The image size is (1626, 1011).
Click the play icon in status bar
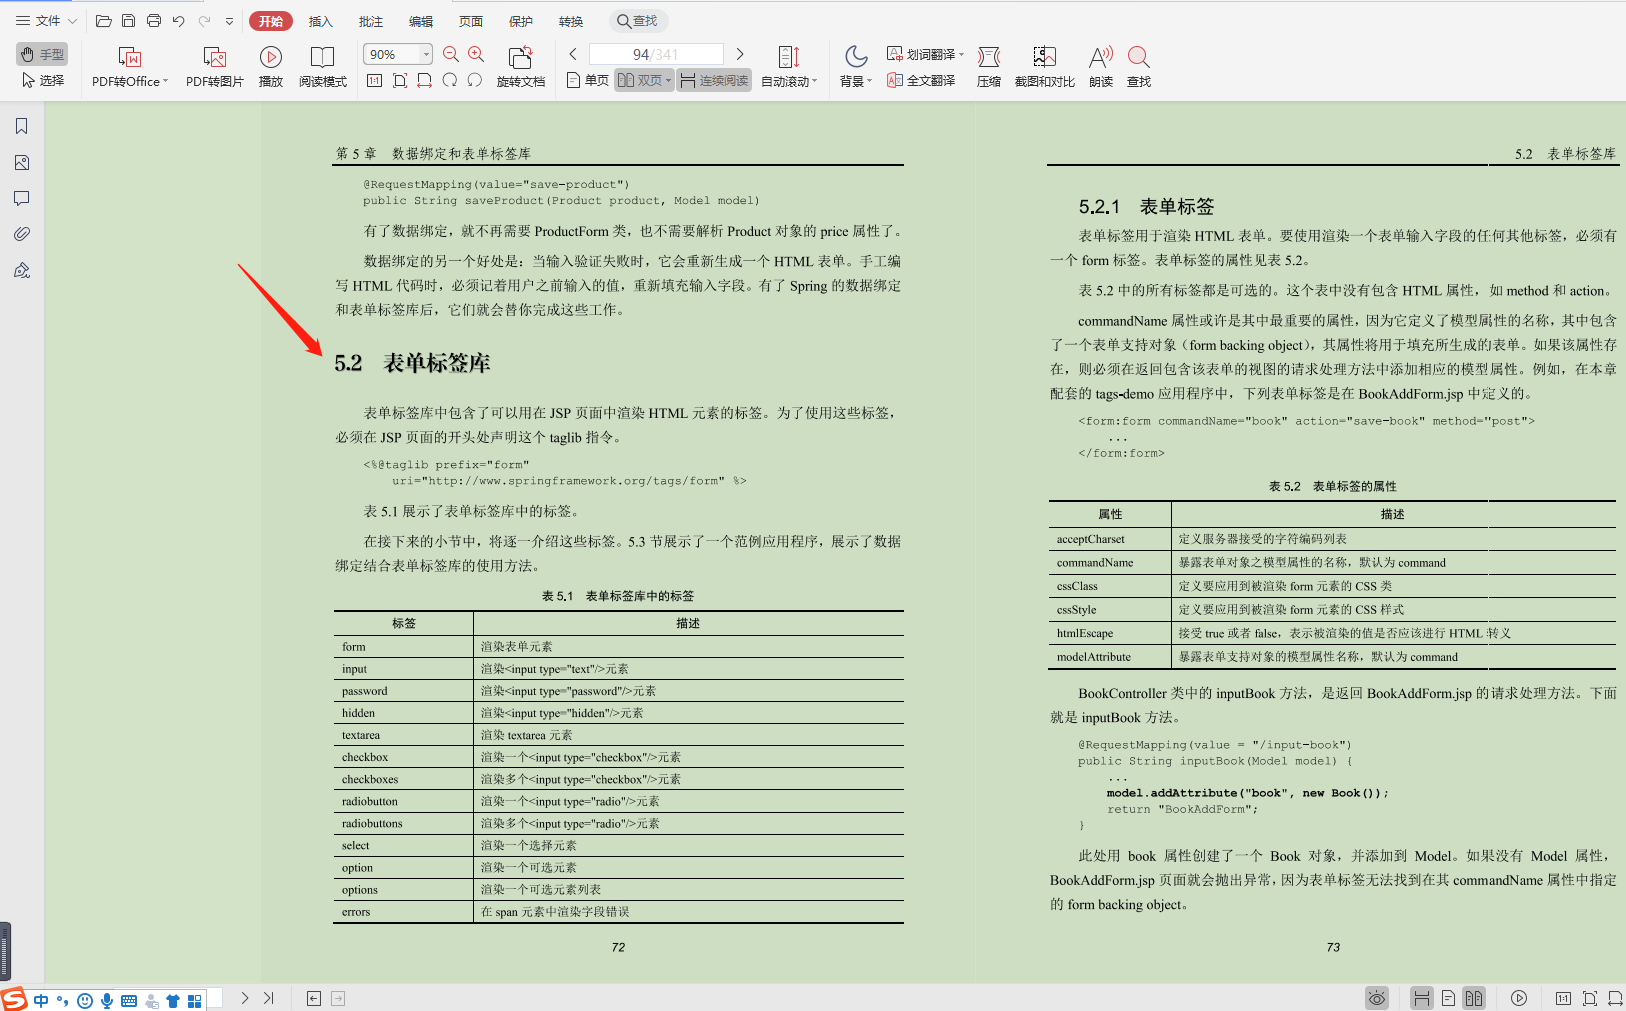point(1519,998)
